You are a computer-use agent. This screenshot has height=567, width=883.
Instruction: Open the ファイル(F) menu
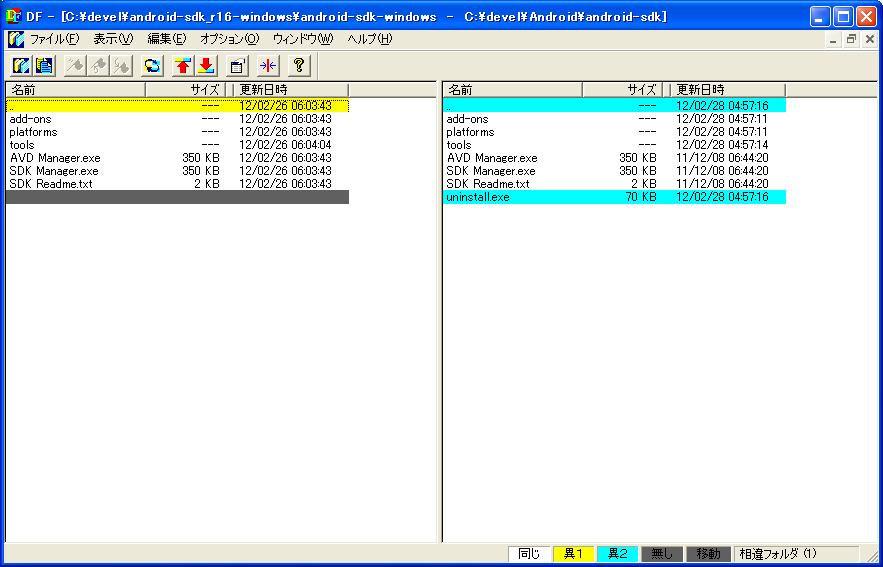[55, 39]
